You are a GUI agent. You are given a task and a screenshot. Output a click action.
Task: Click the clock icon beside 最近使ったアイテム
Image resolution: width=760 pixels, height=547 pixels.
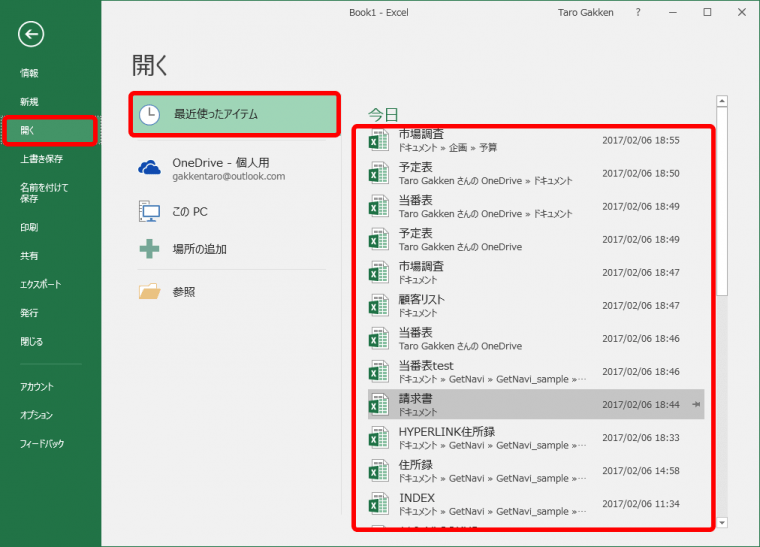[149, 115]
